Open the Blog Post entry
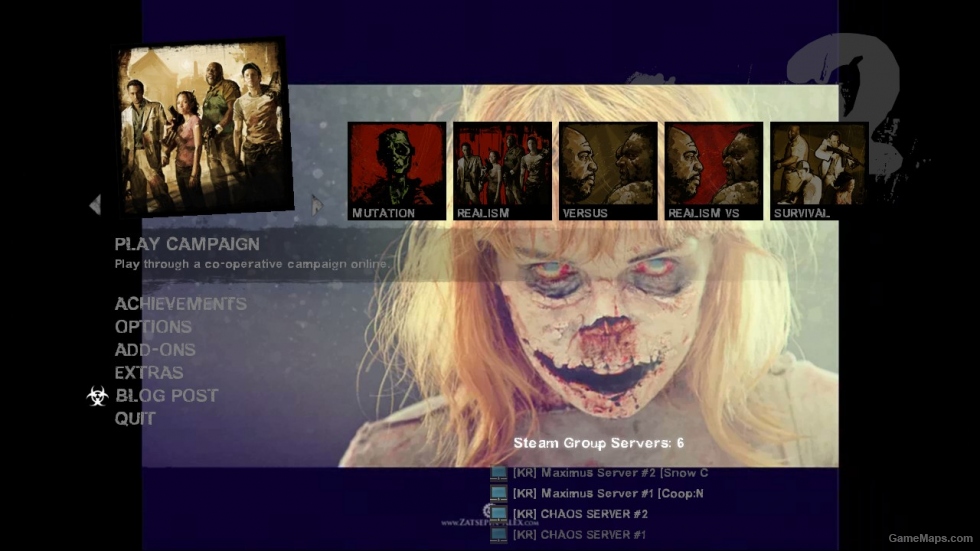The height and width of the screenshot is (551, 980). click(167, 395)
